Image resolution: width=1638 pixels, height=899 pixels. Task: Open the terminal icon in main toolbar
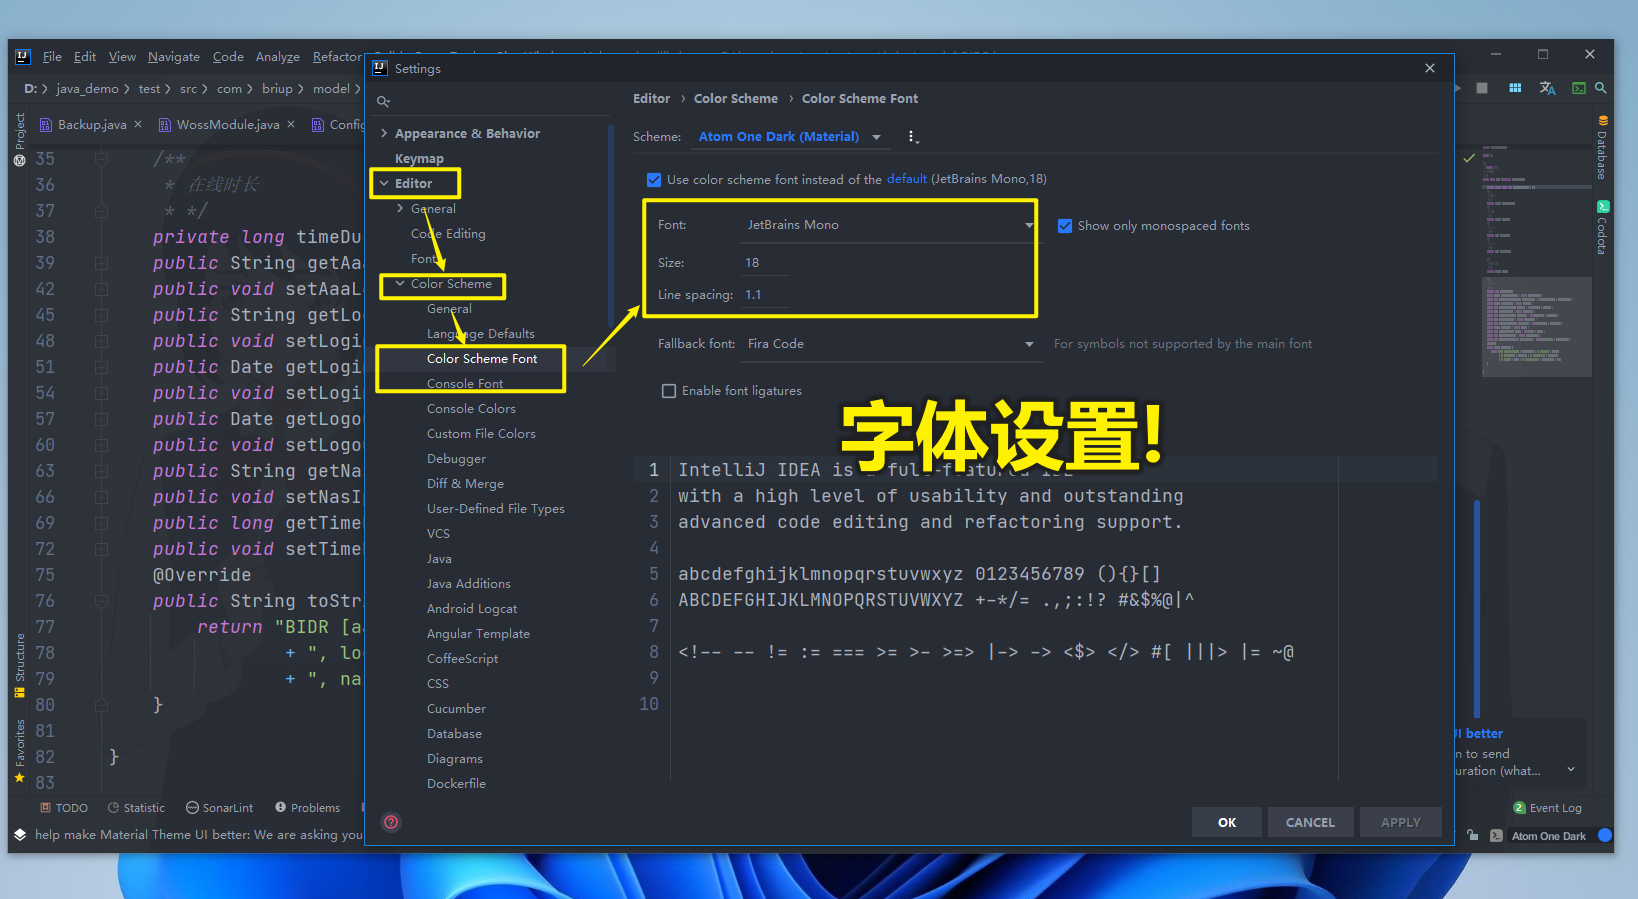(x=1578, y=88)
